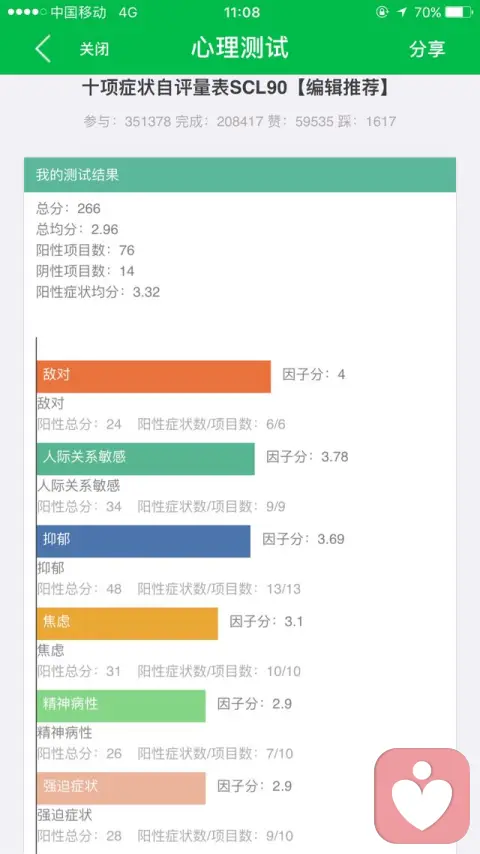
Task: Select the orange 敌对 bar
Action: pos(154,376)
